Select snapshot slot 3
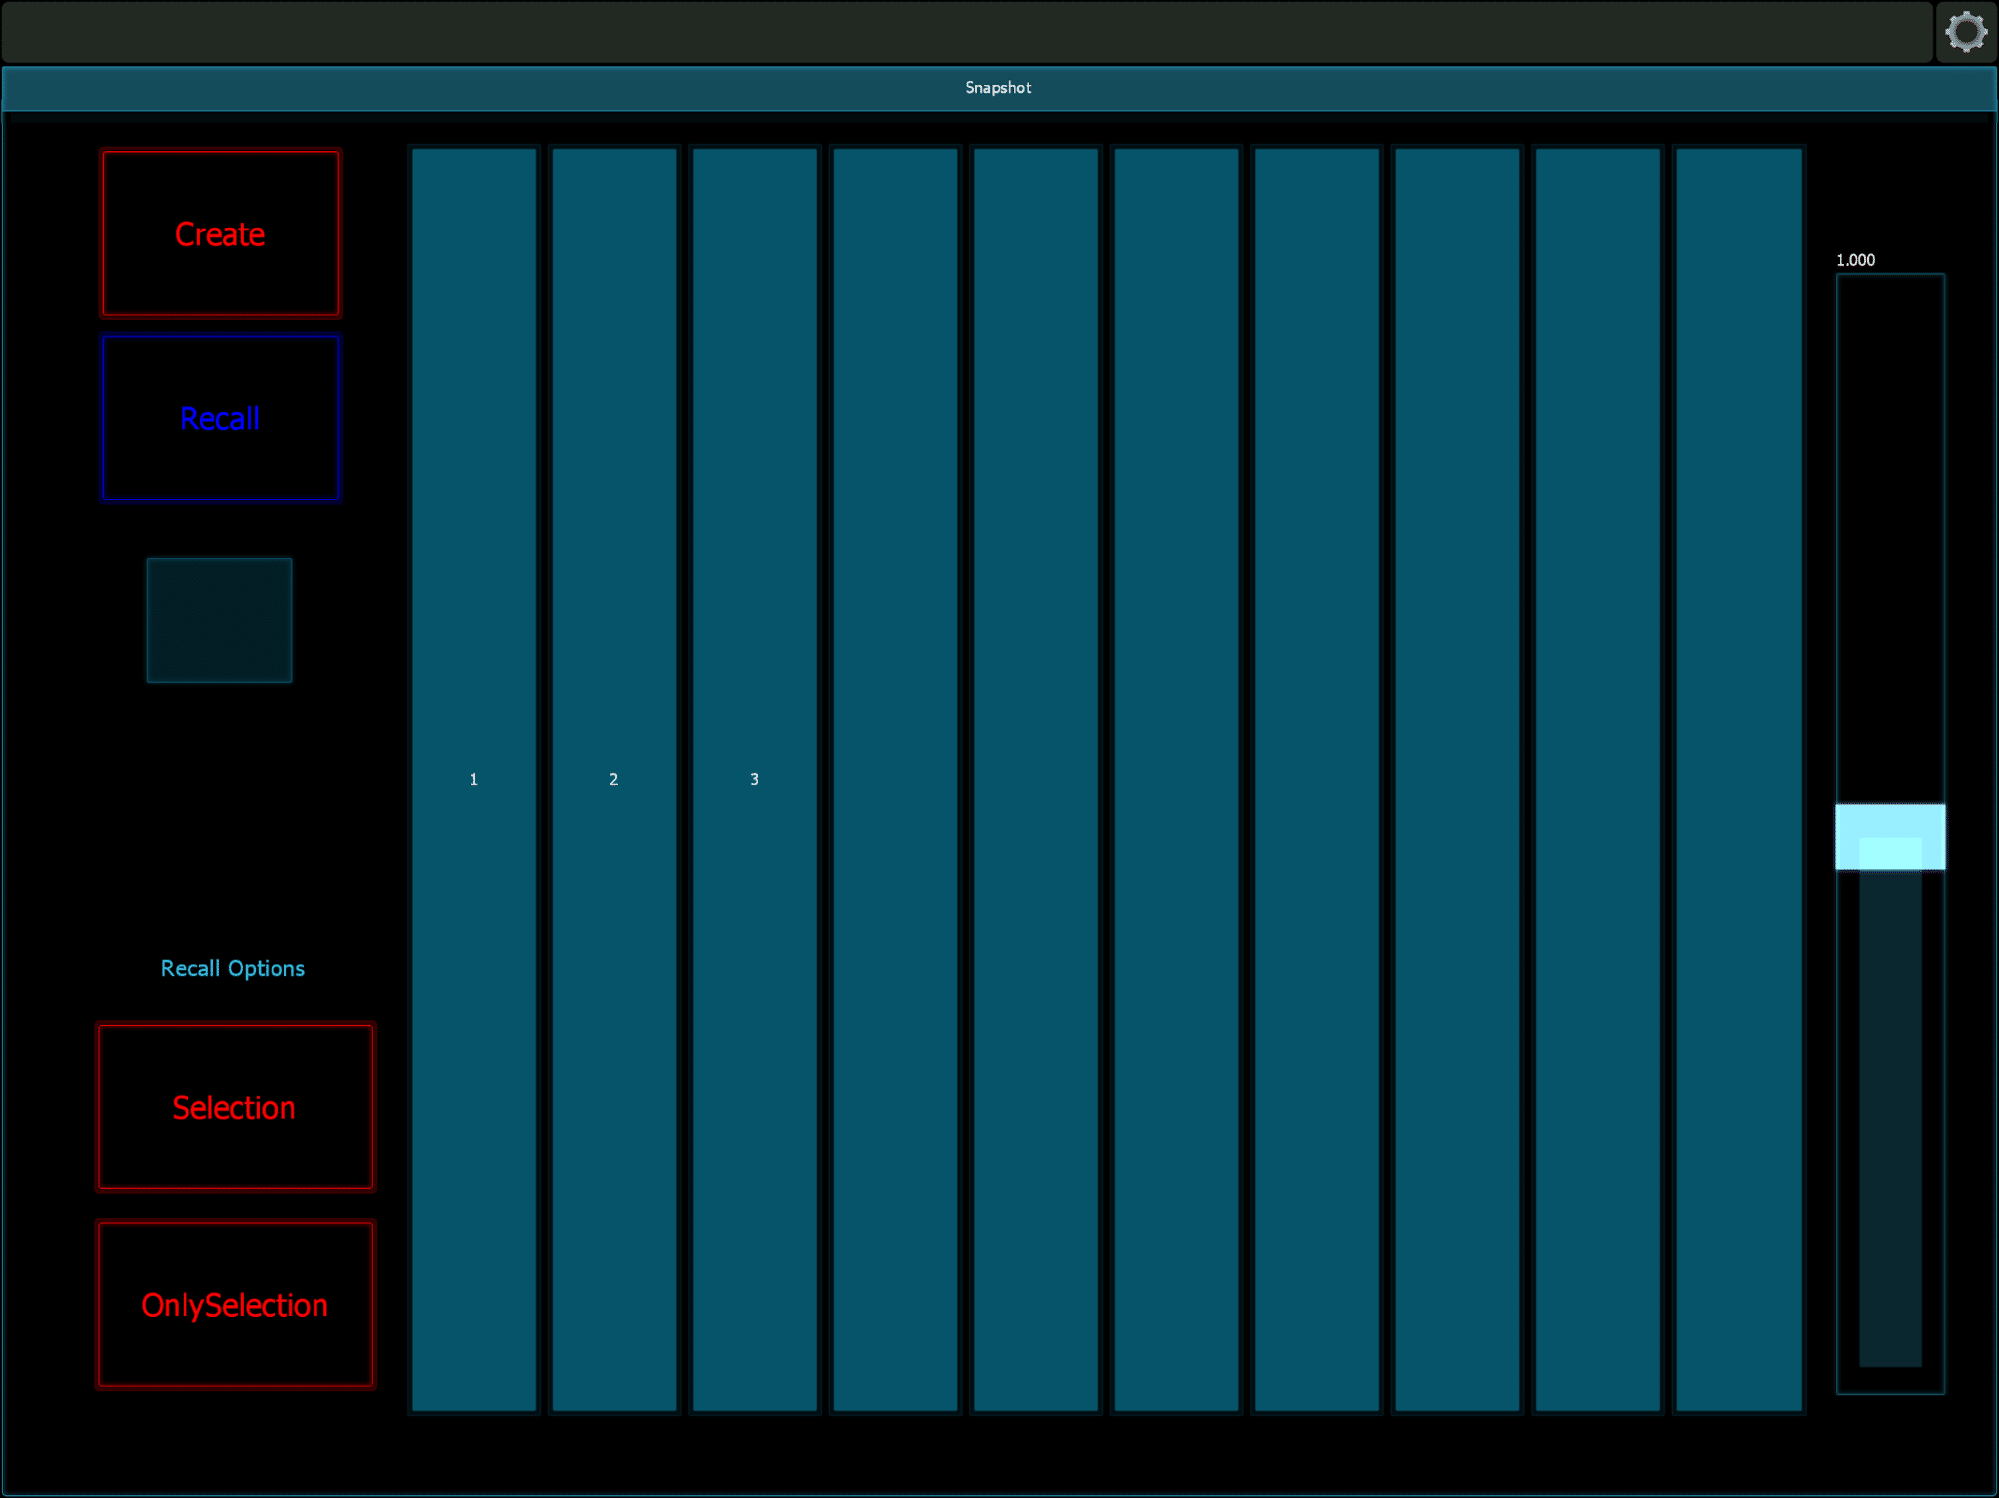1999x1499 pixels. [x=755, y=779]
